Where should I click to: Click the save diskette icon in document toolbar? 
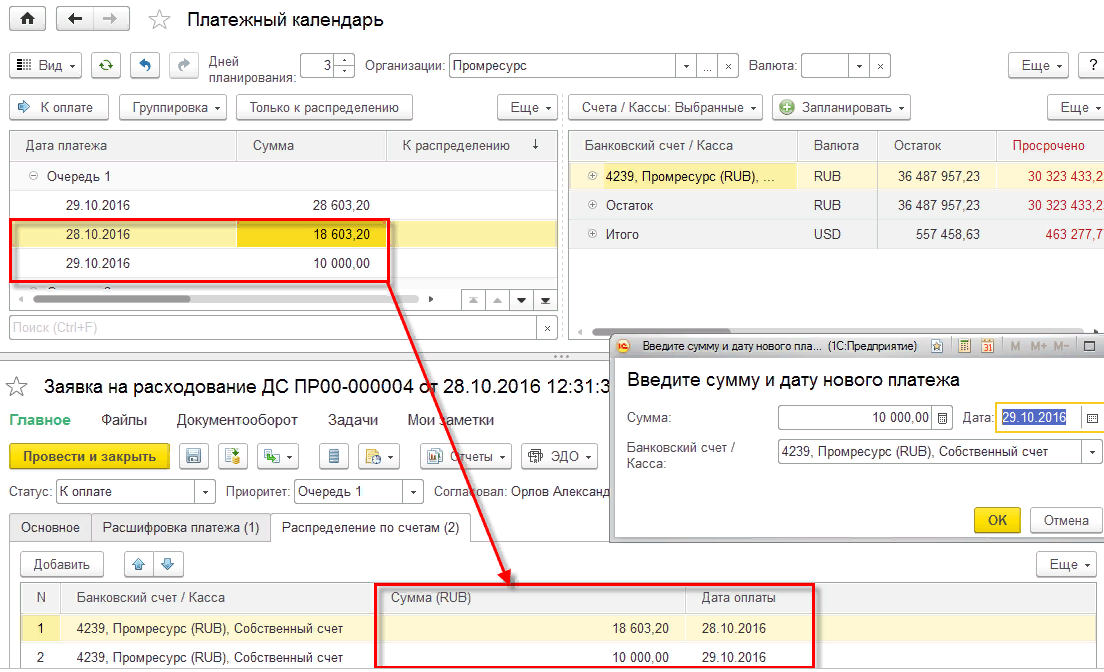[x=194, y=456]
